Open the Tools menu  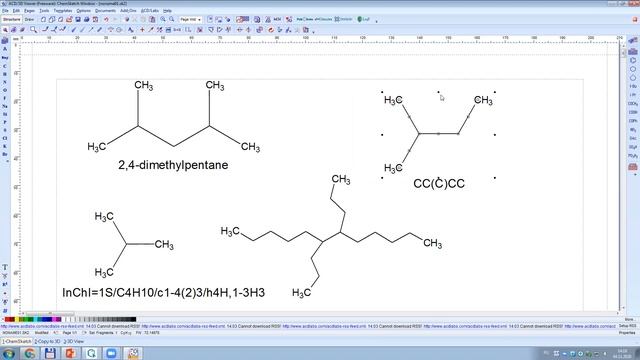click(x=44, y=11)
